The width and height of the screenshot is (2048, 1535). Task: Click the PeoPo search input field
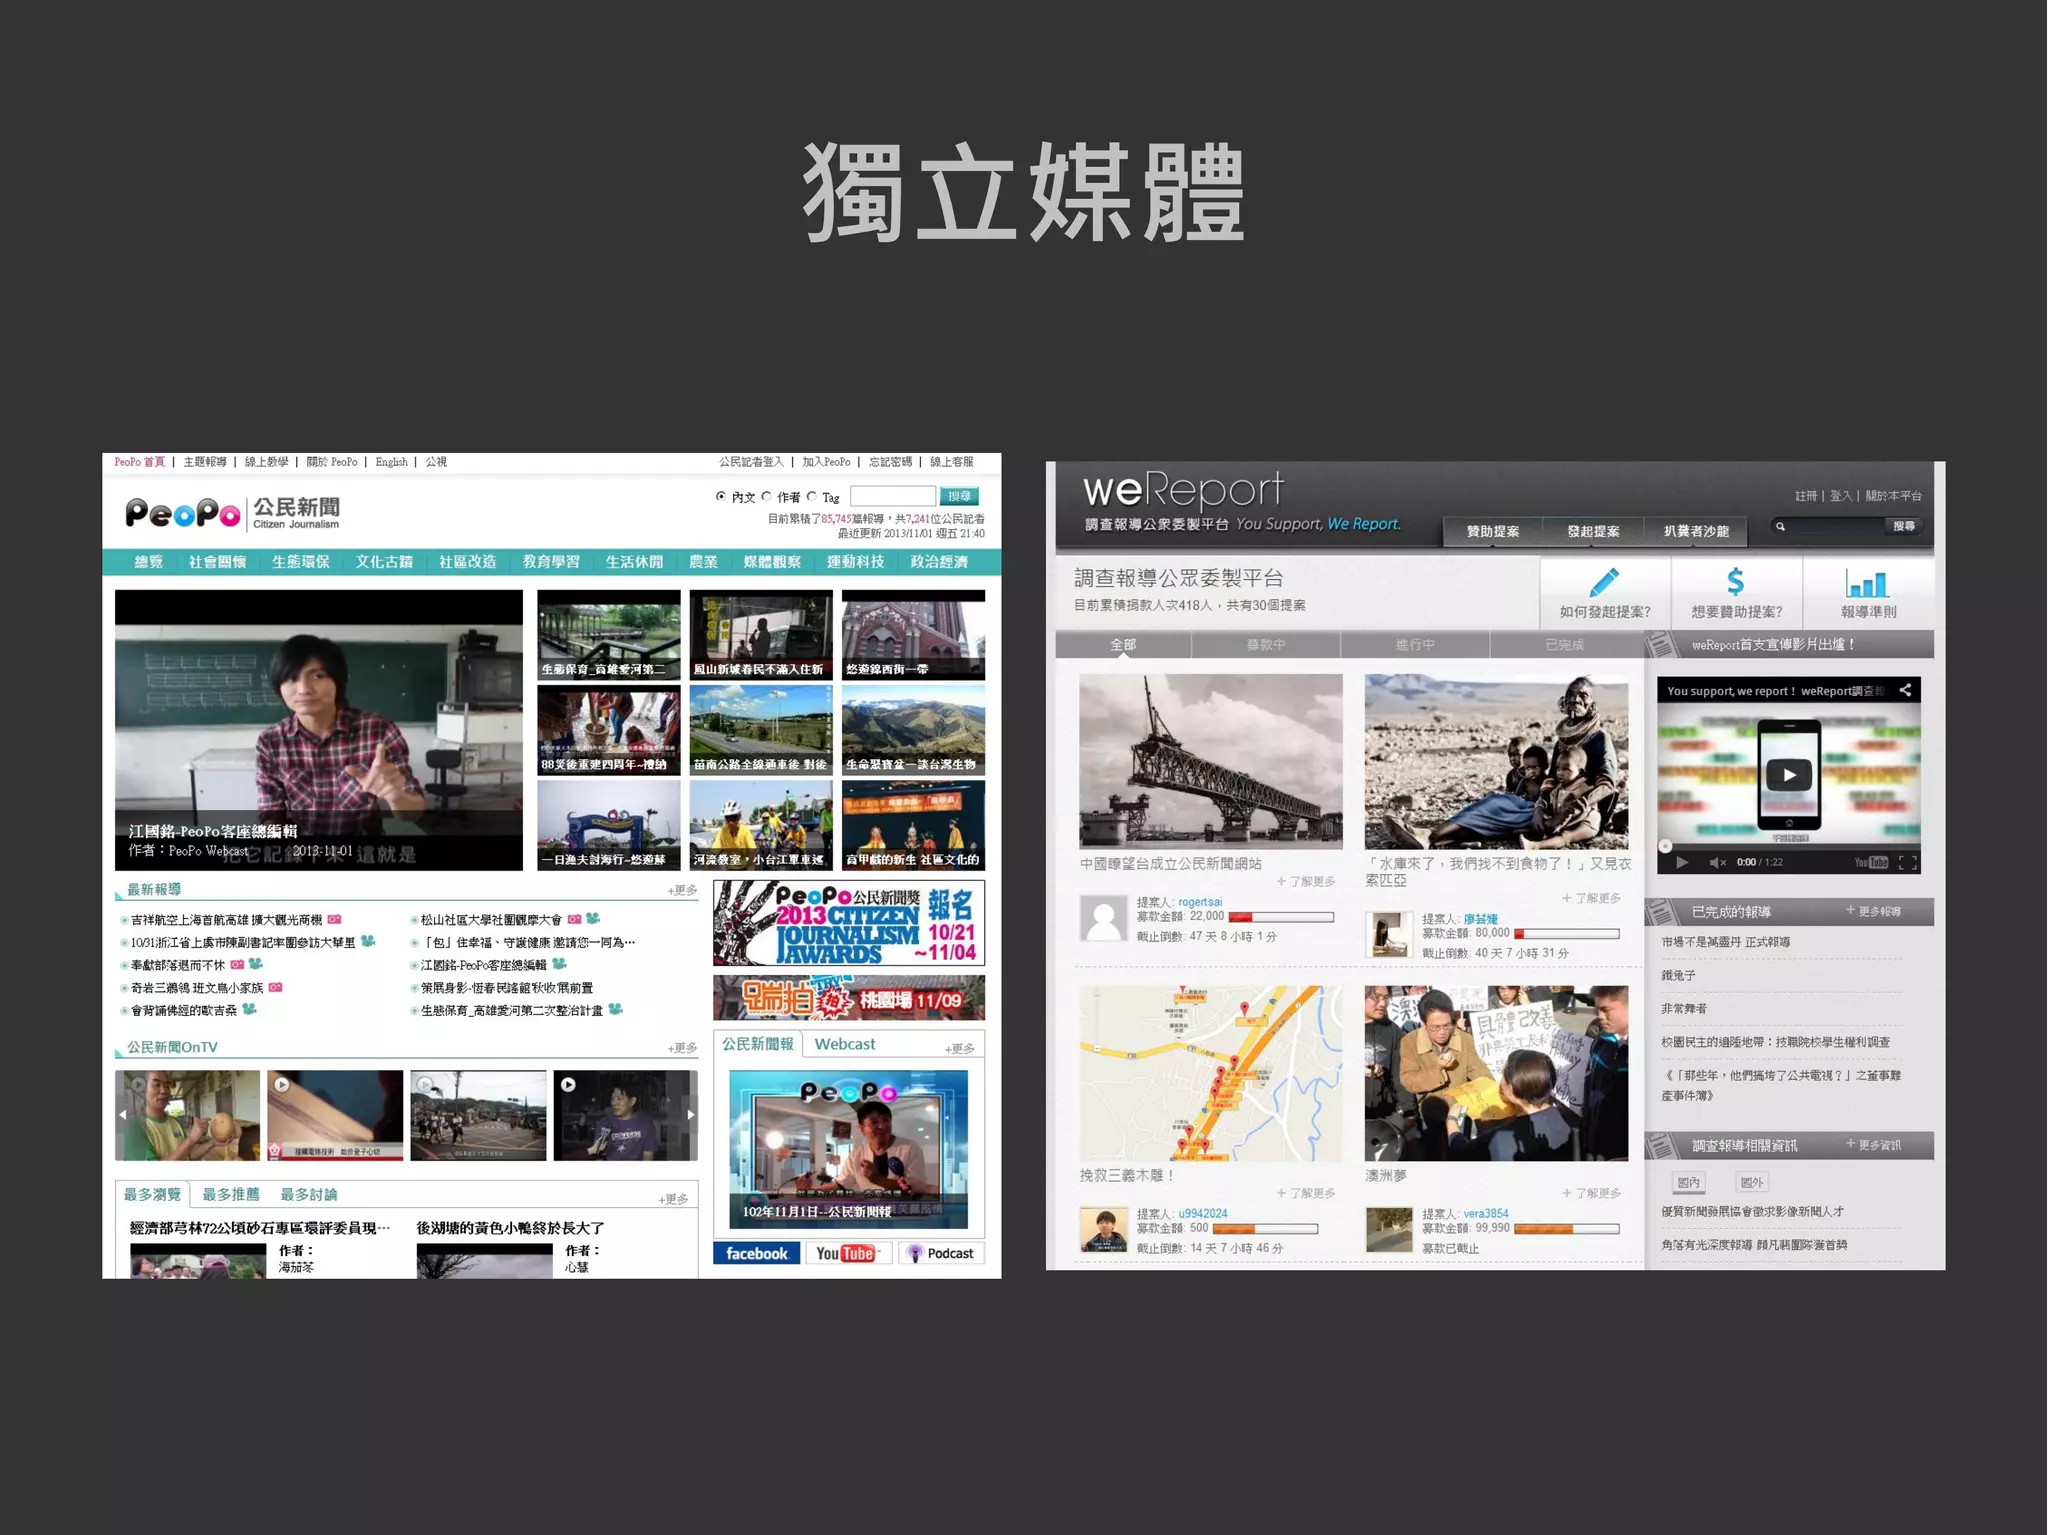[x=892, y=496]
